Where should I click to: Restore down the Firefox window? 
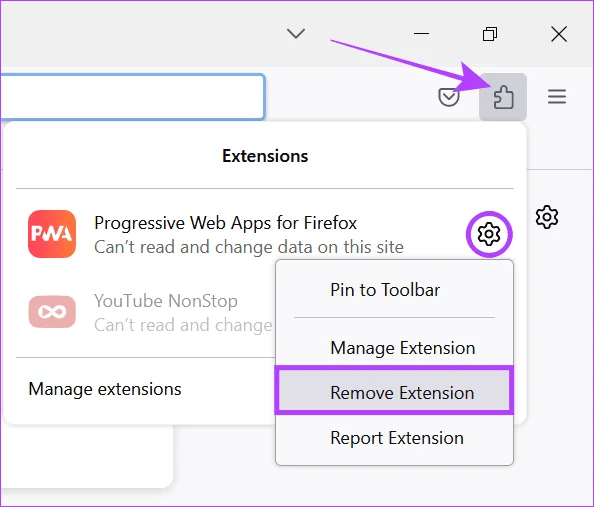[490, 34]
